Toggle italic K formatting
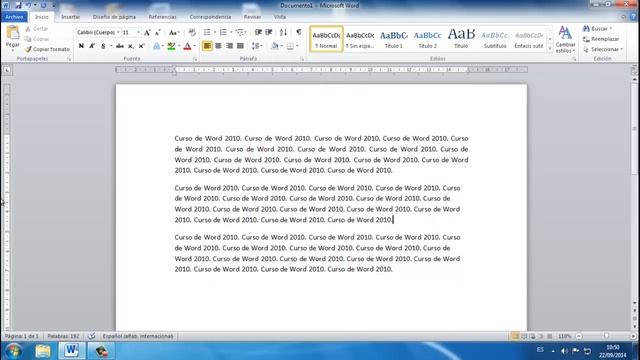This screenshot has height=360, width=640. coord(92,46)
